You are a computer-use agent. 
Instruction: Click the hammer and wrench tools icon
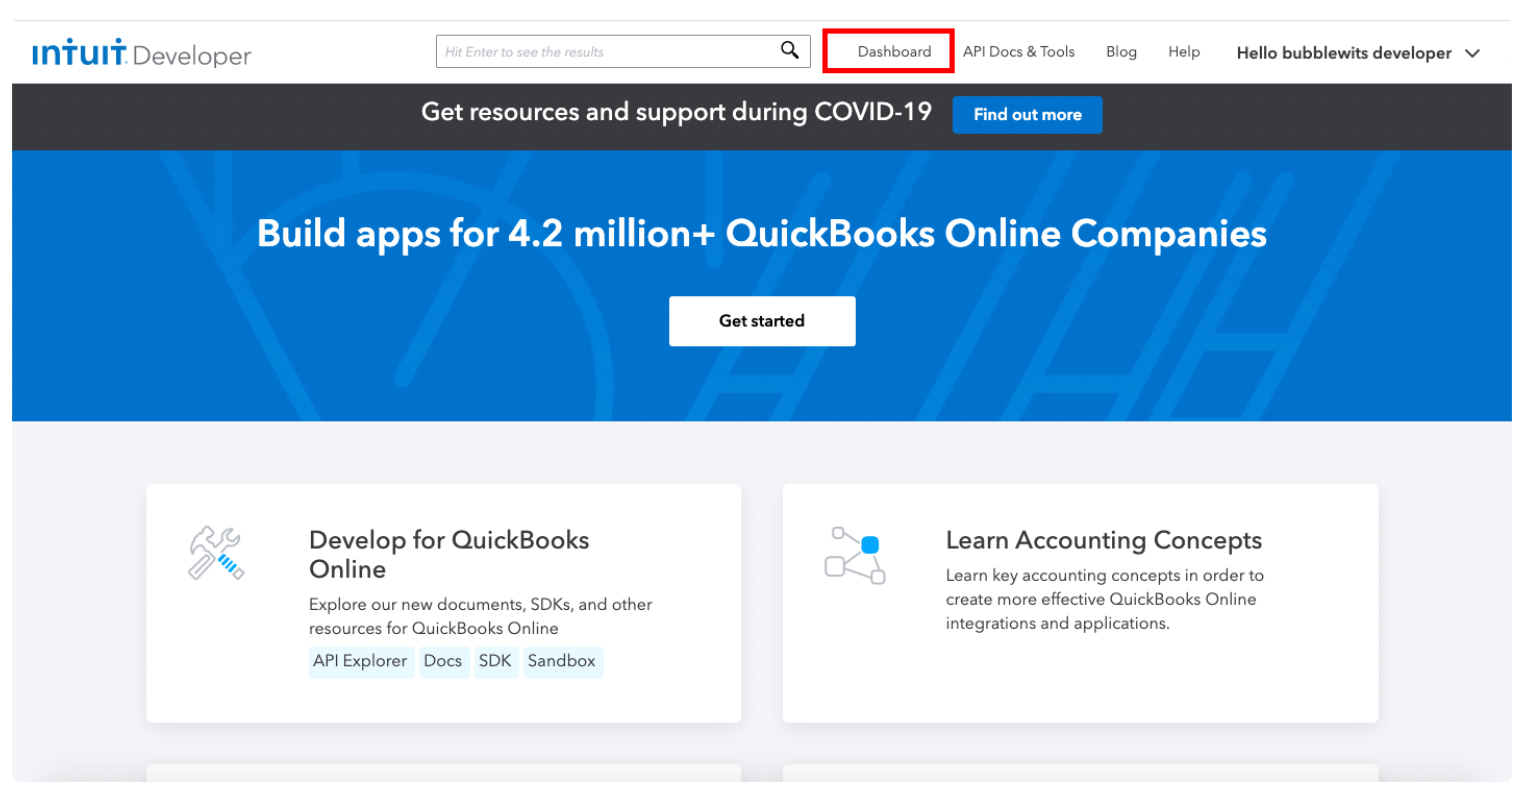pos(216,552)
